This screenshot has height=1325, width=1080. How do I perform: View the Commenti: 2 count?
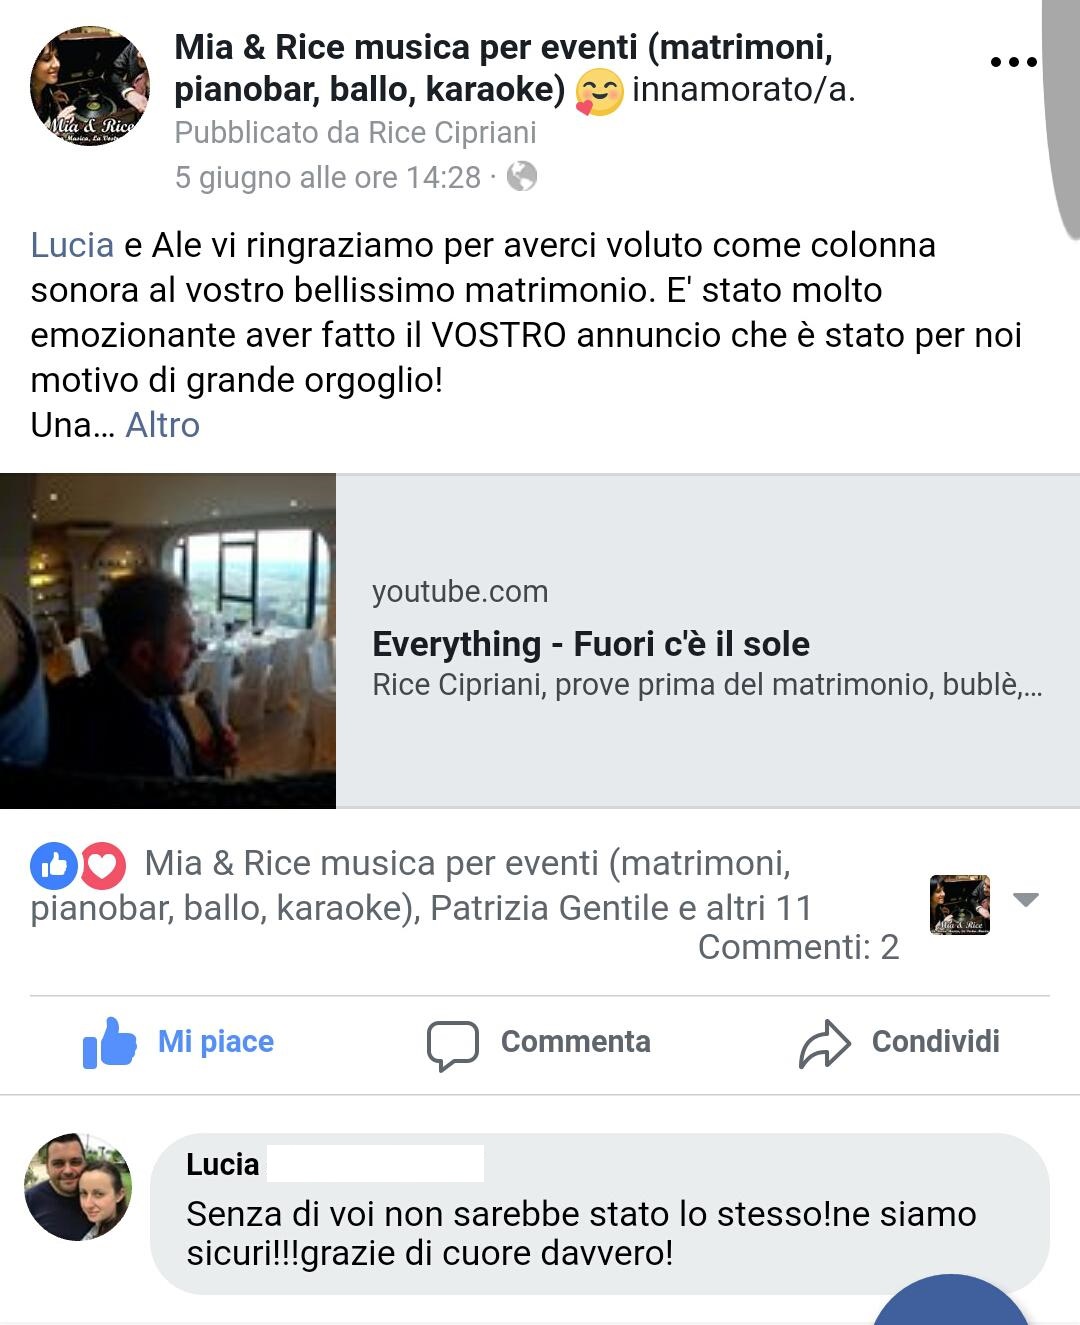click(798, 947)
